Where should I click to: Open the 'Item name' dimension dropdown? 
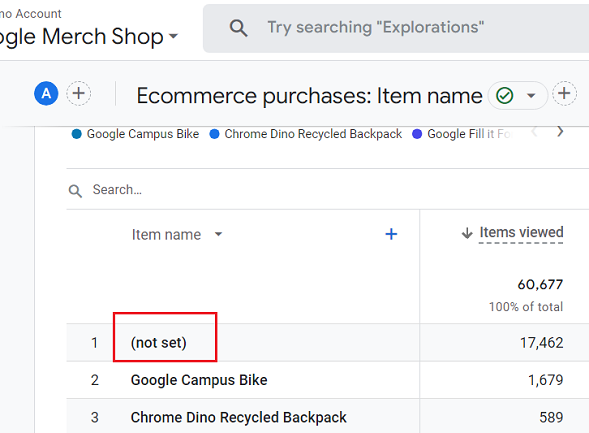click(x=218, y=234)
